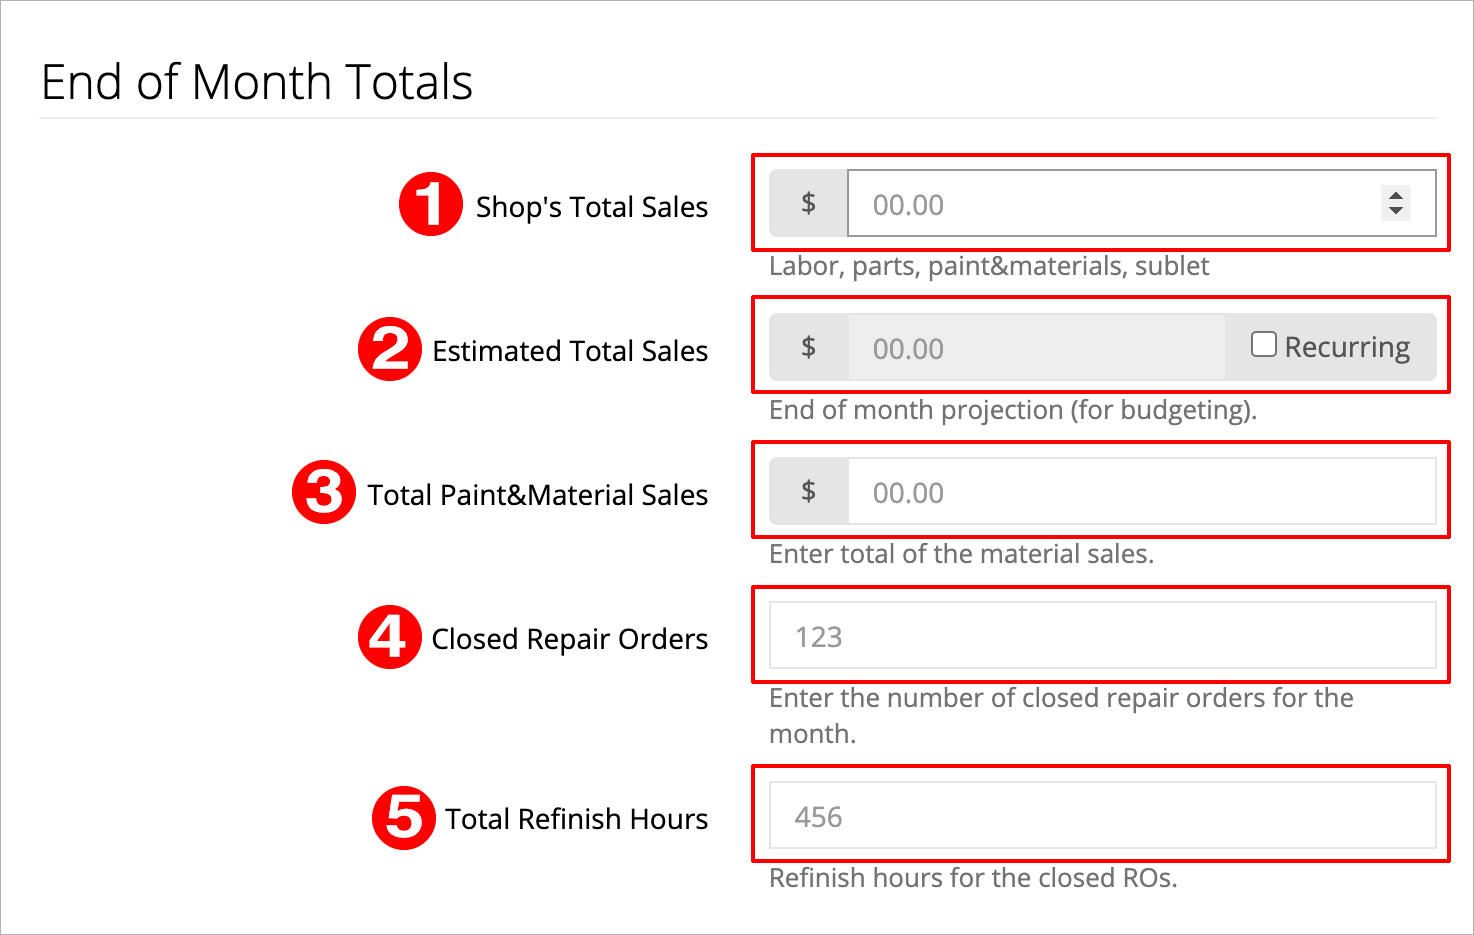Click the spinner control in Shop's Total Sales field

click(1396, 204)
